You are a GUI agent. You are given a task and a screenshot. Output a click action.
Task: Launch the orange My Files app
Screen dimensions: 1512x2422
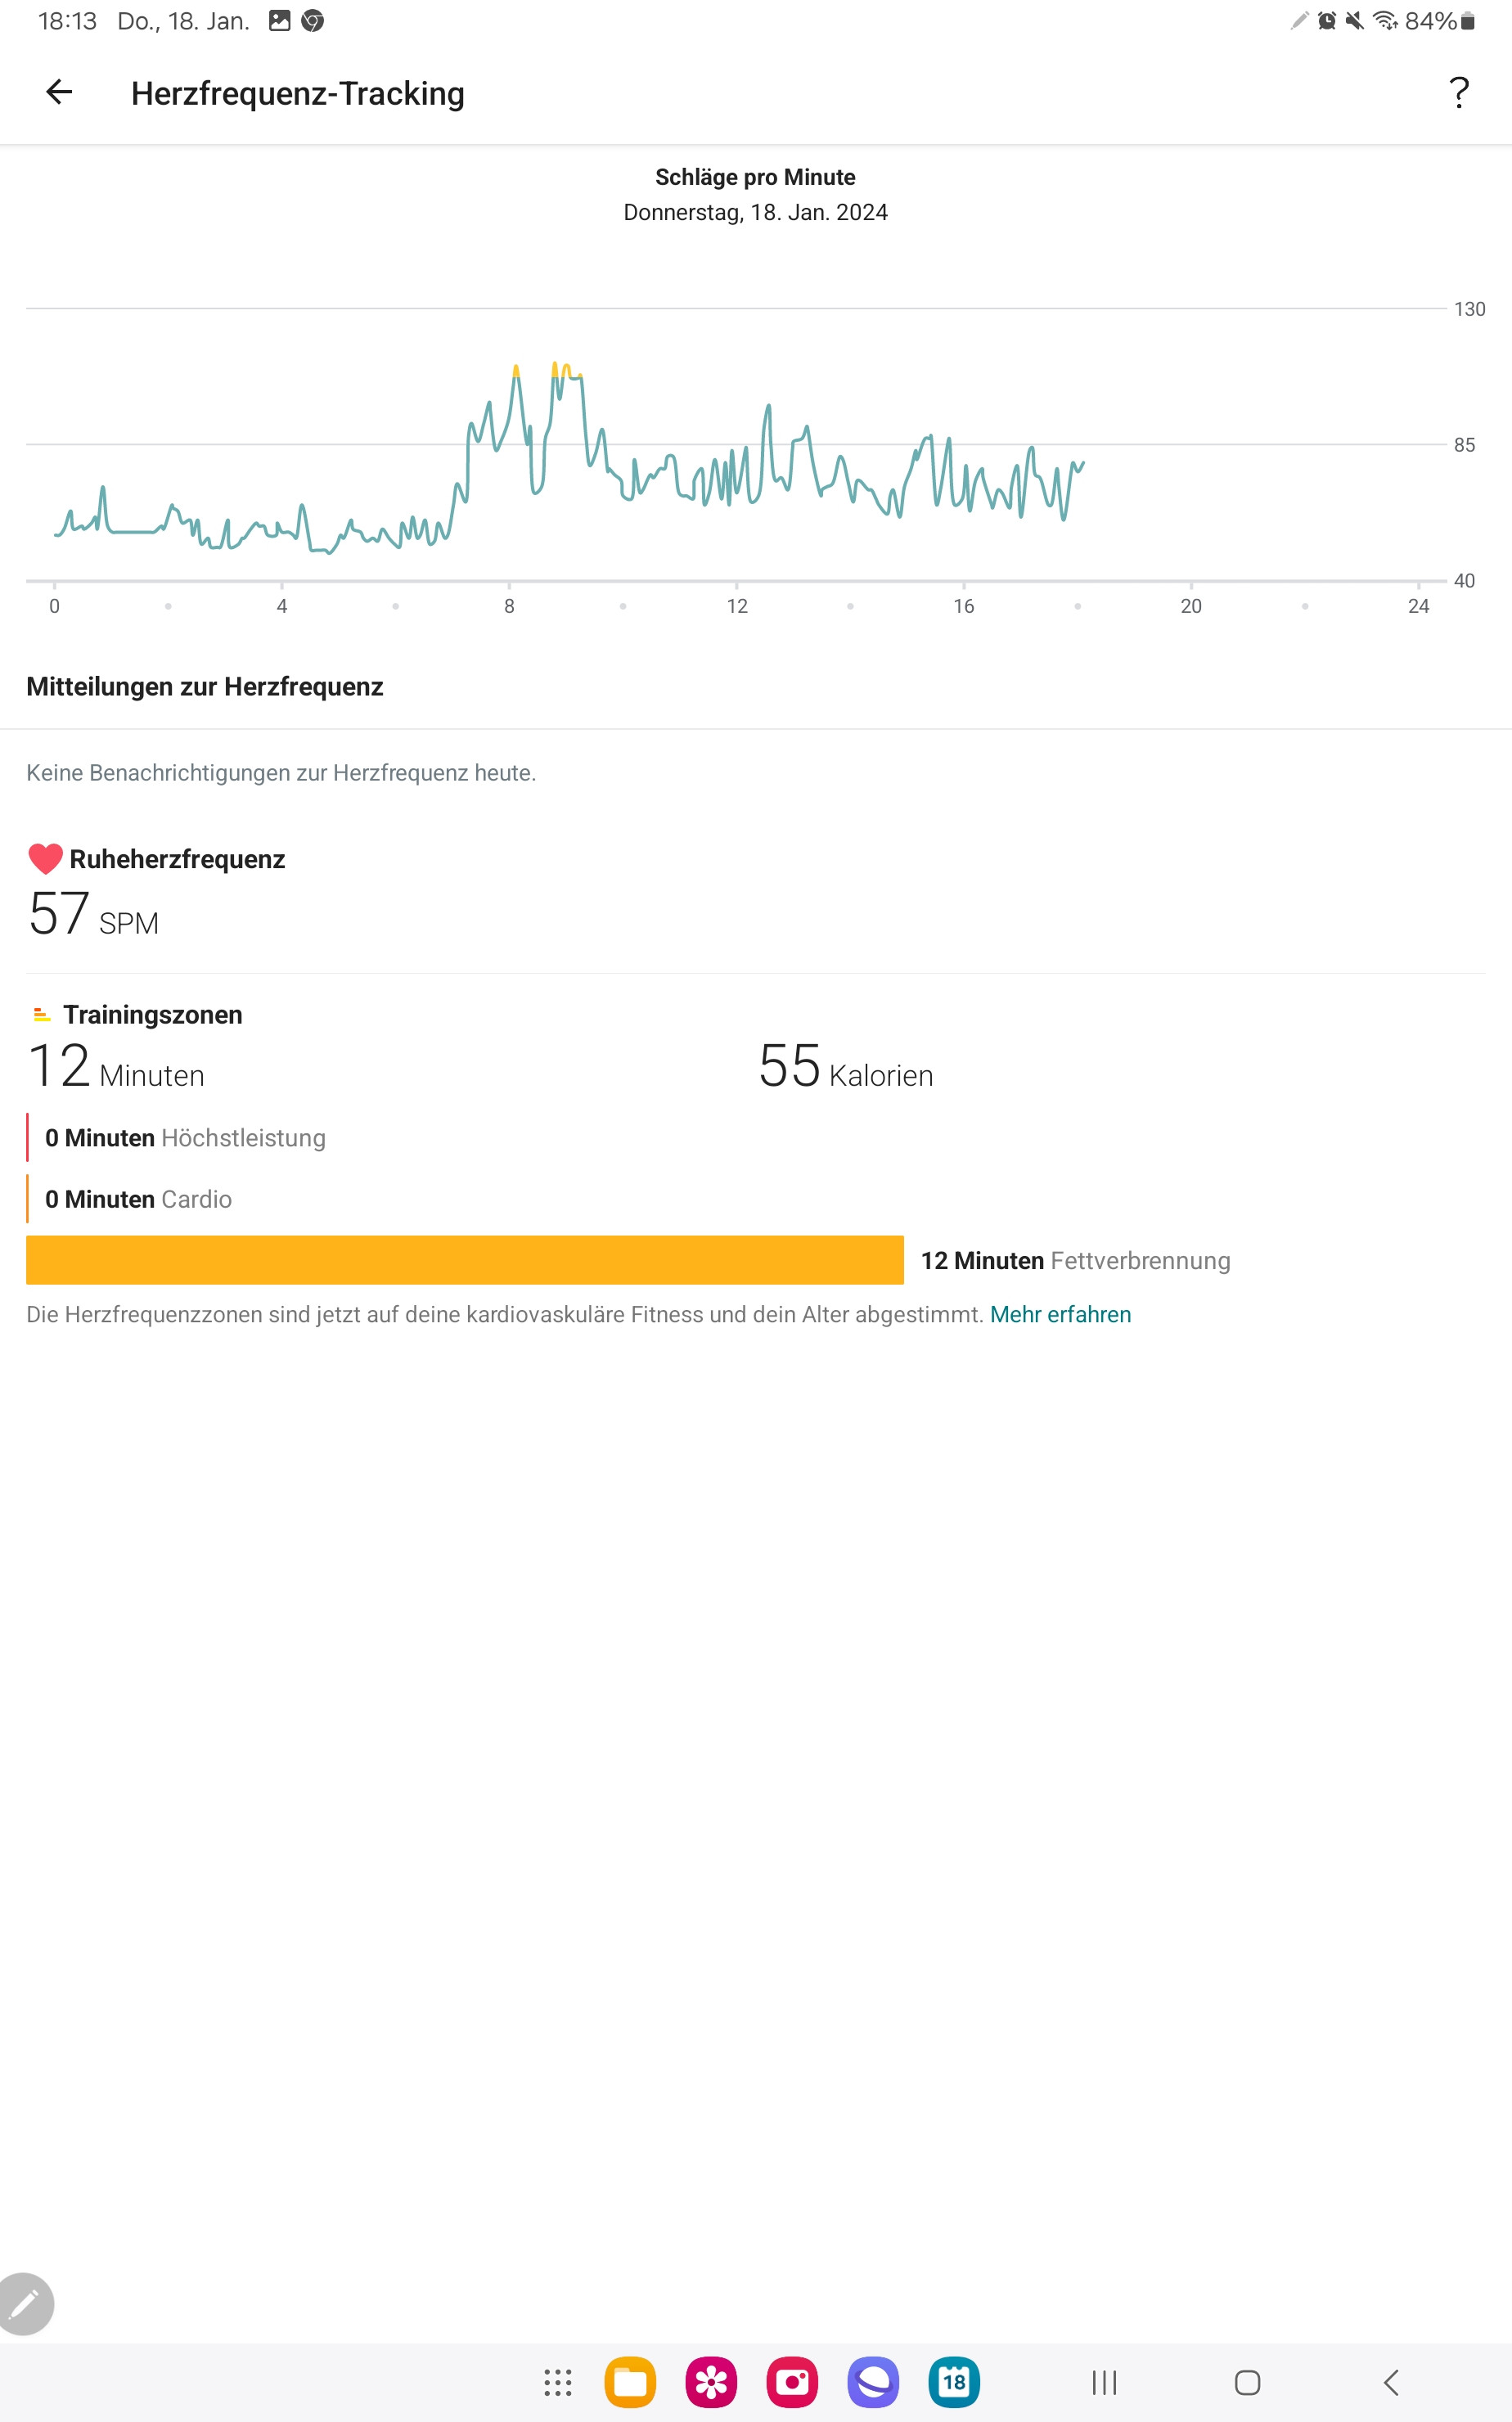point(630,2382)
